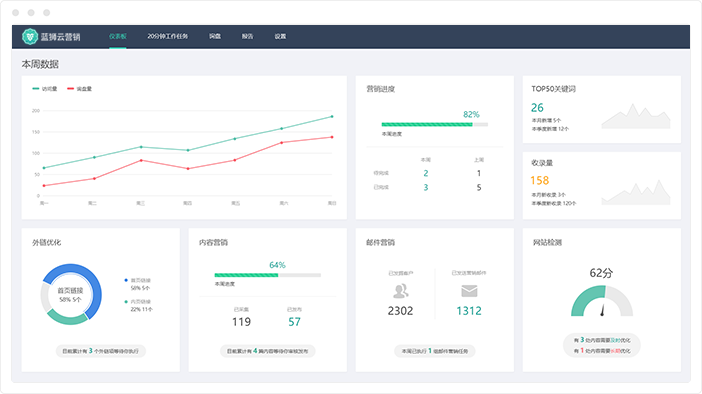The height and width of the screenshot is (394, 702).
Task: Click the 邮件营销 card title
Action: pyautogui.click(x=381, y=243)
